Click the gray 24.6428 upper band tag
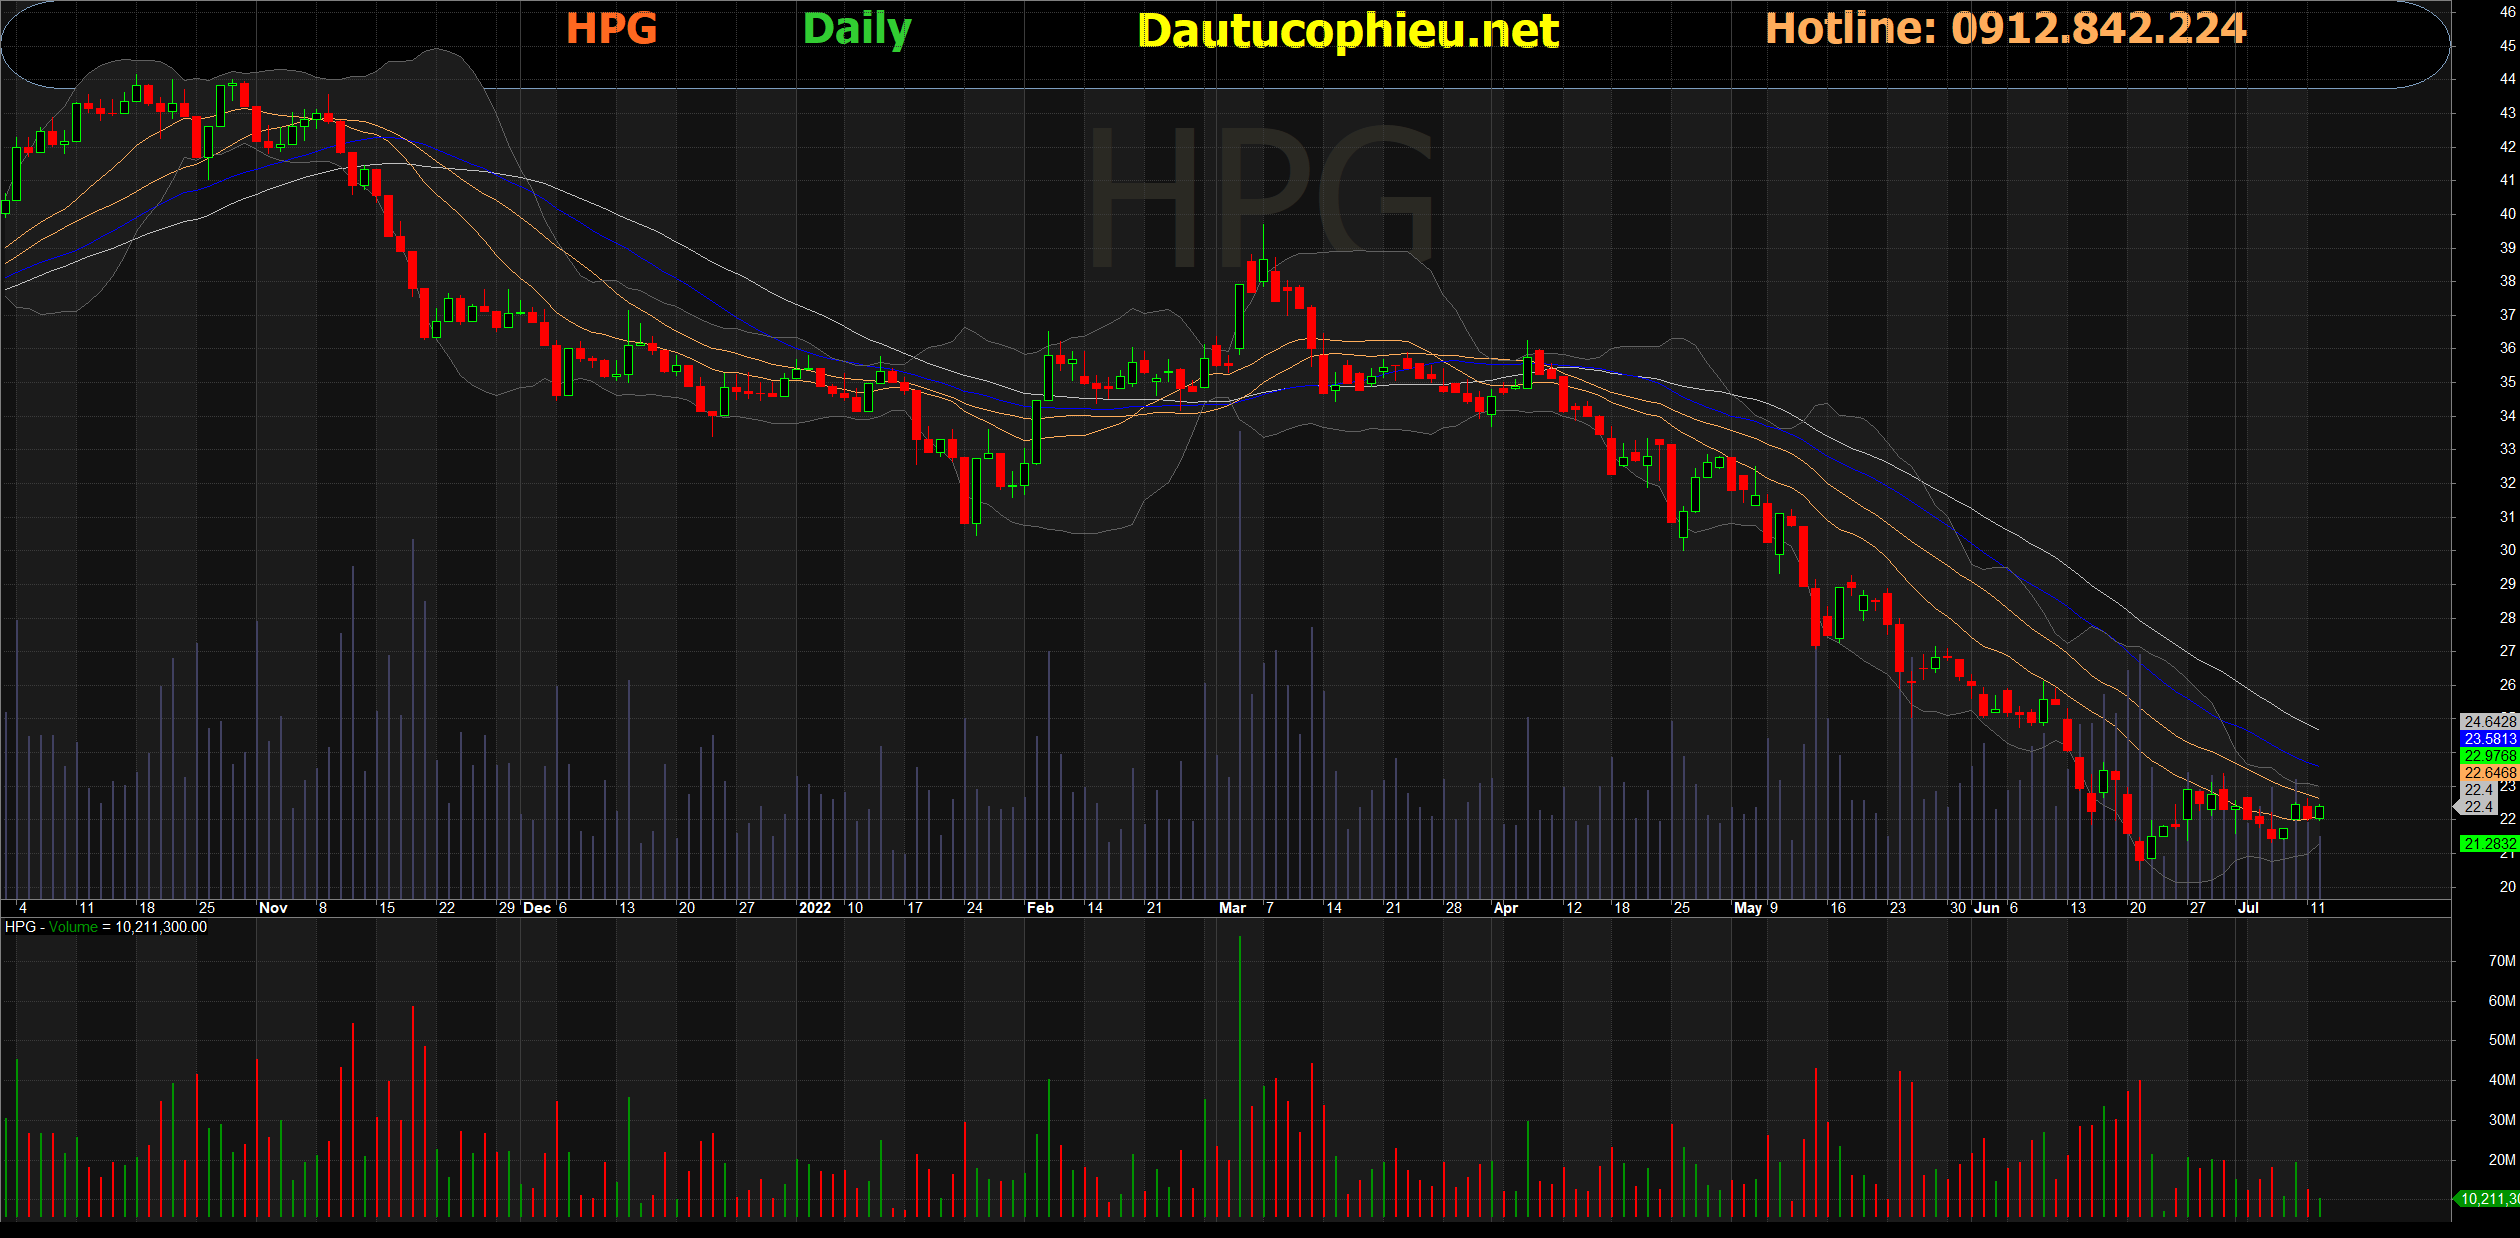Viewport: 2520px width, 1238px height. (2489, 722)
